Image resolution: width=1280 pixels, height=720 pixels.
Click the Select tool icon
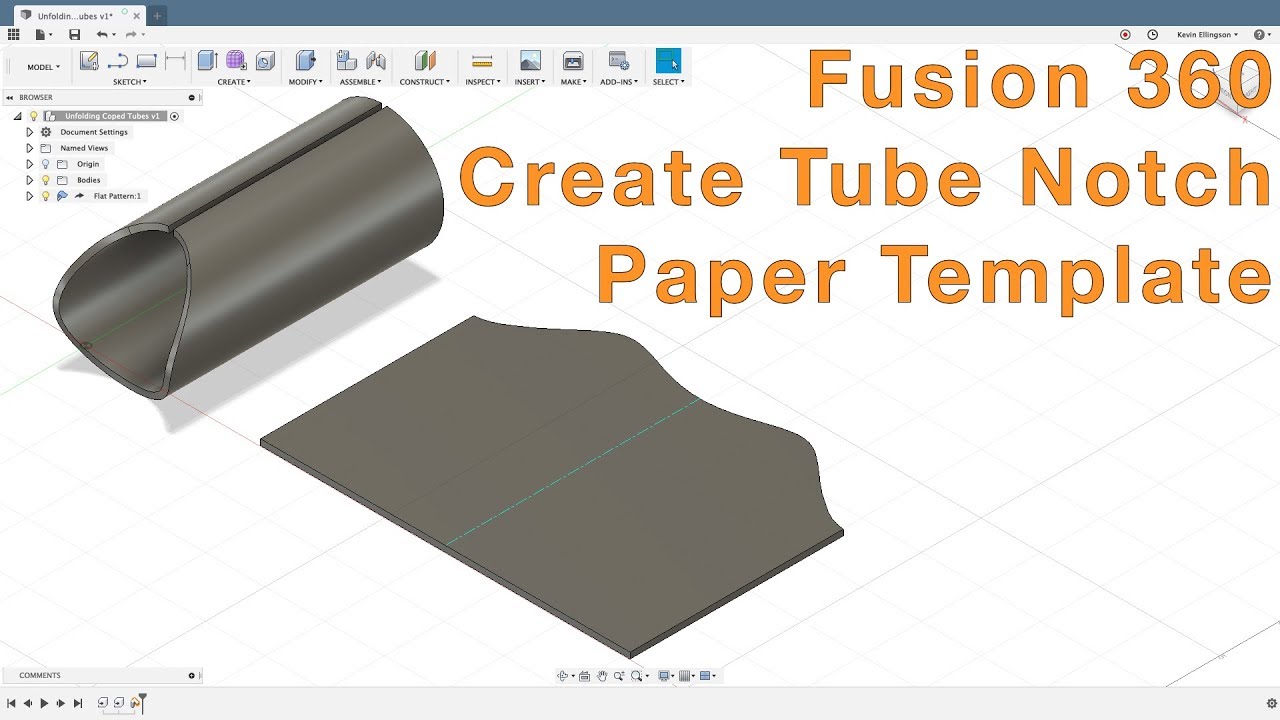(668, 61)
